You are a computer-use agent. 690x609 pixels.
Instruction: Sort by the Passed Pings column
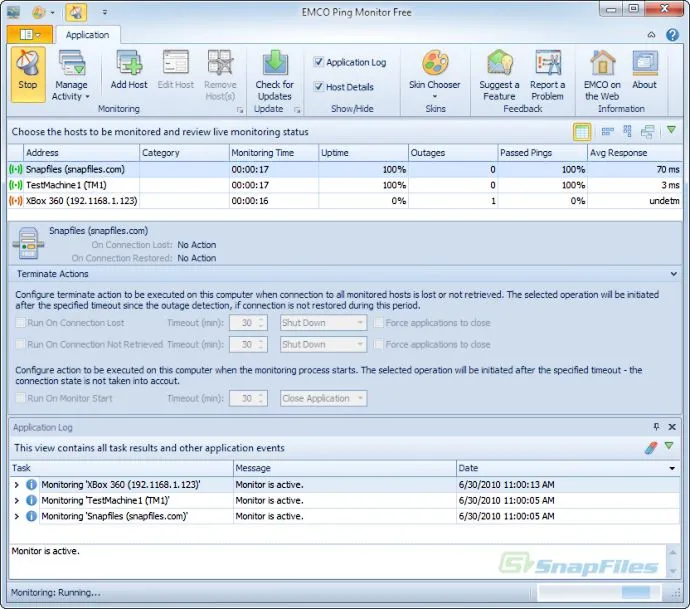[x=543, y=153]
